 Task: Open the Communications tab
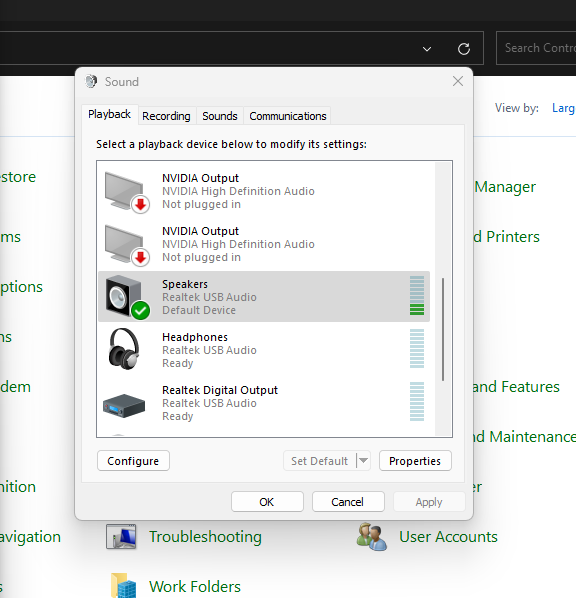pyautogui.click(x=288, y=116)
